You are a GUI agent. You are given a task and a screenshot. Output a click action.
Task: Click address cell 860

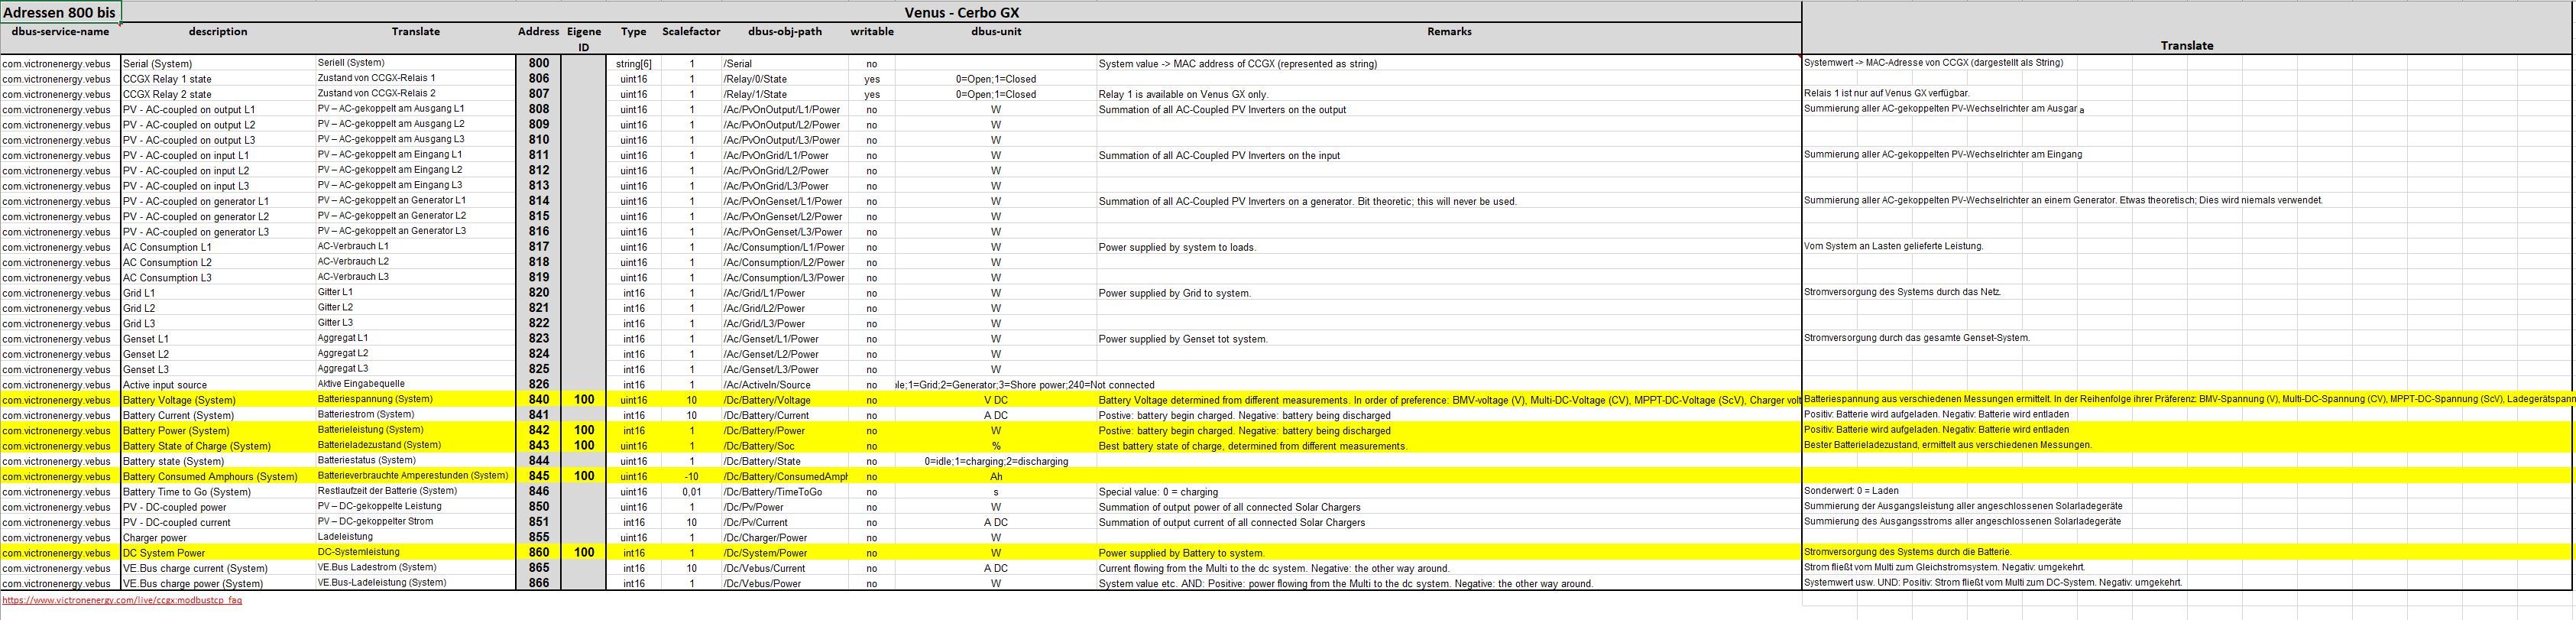tap(538, 552)
